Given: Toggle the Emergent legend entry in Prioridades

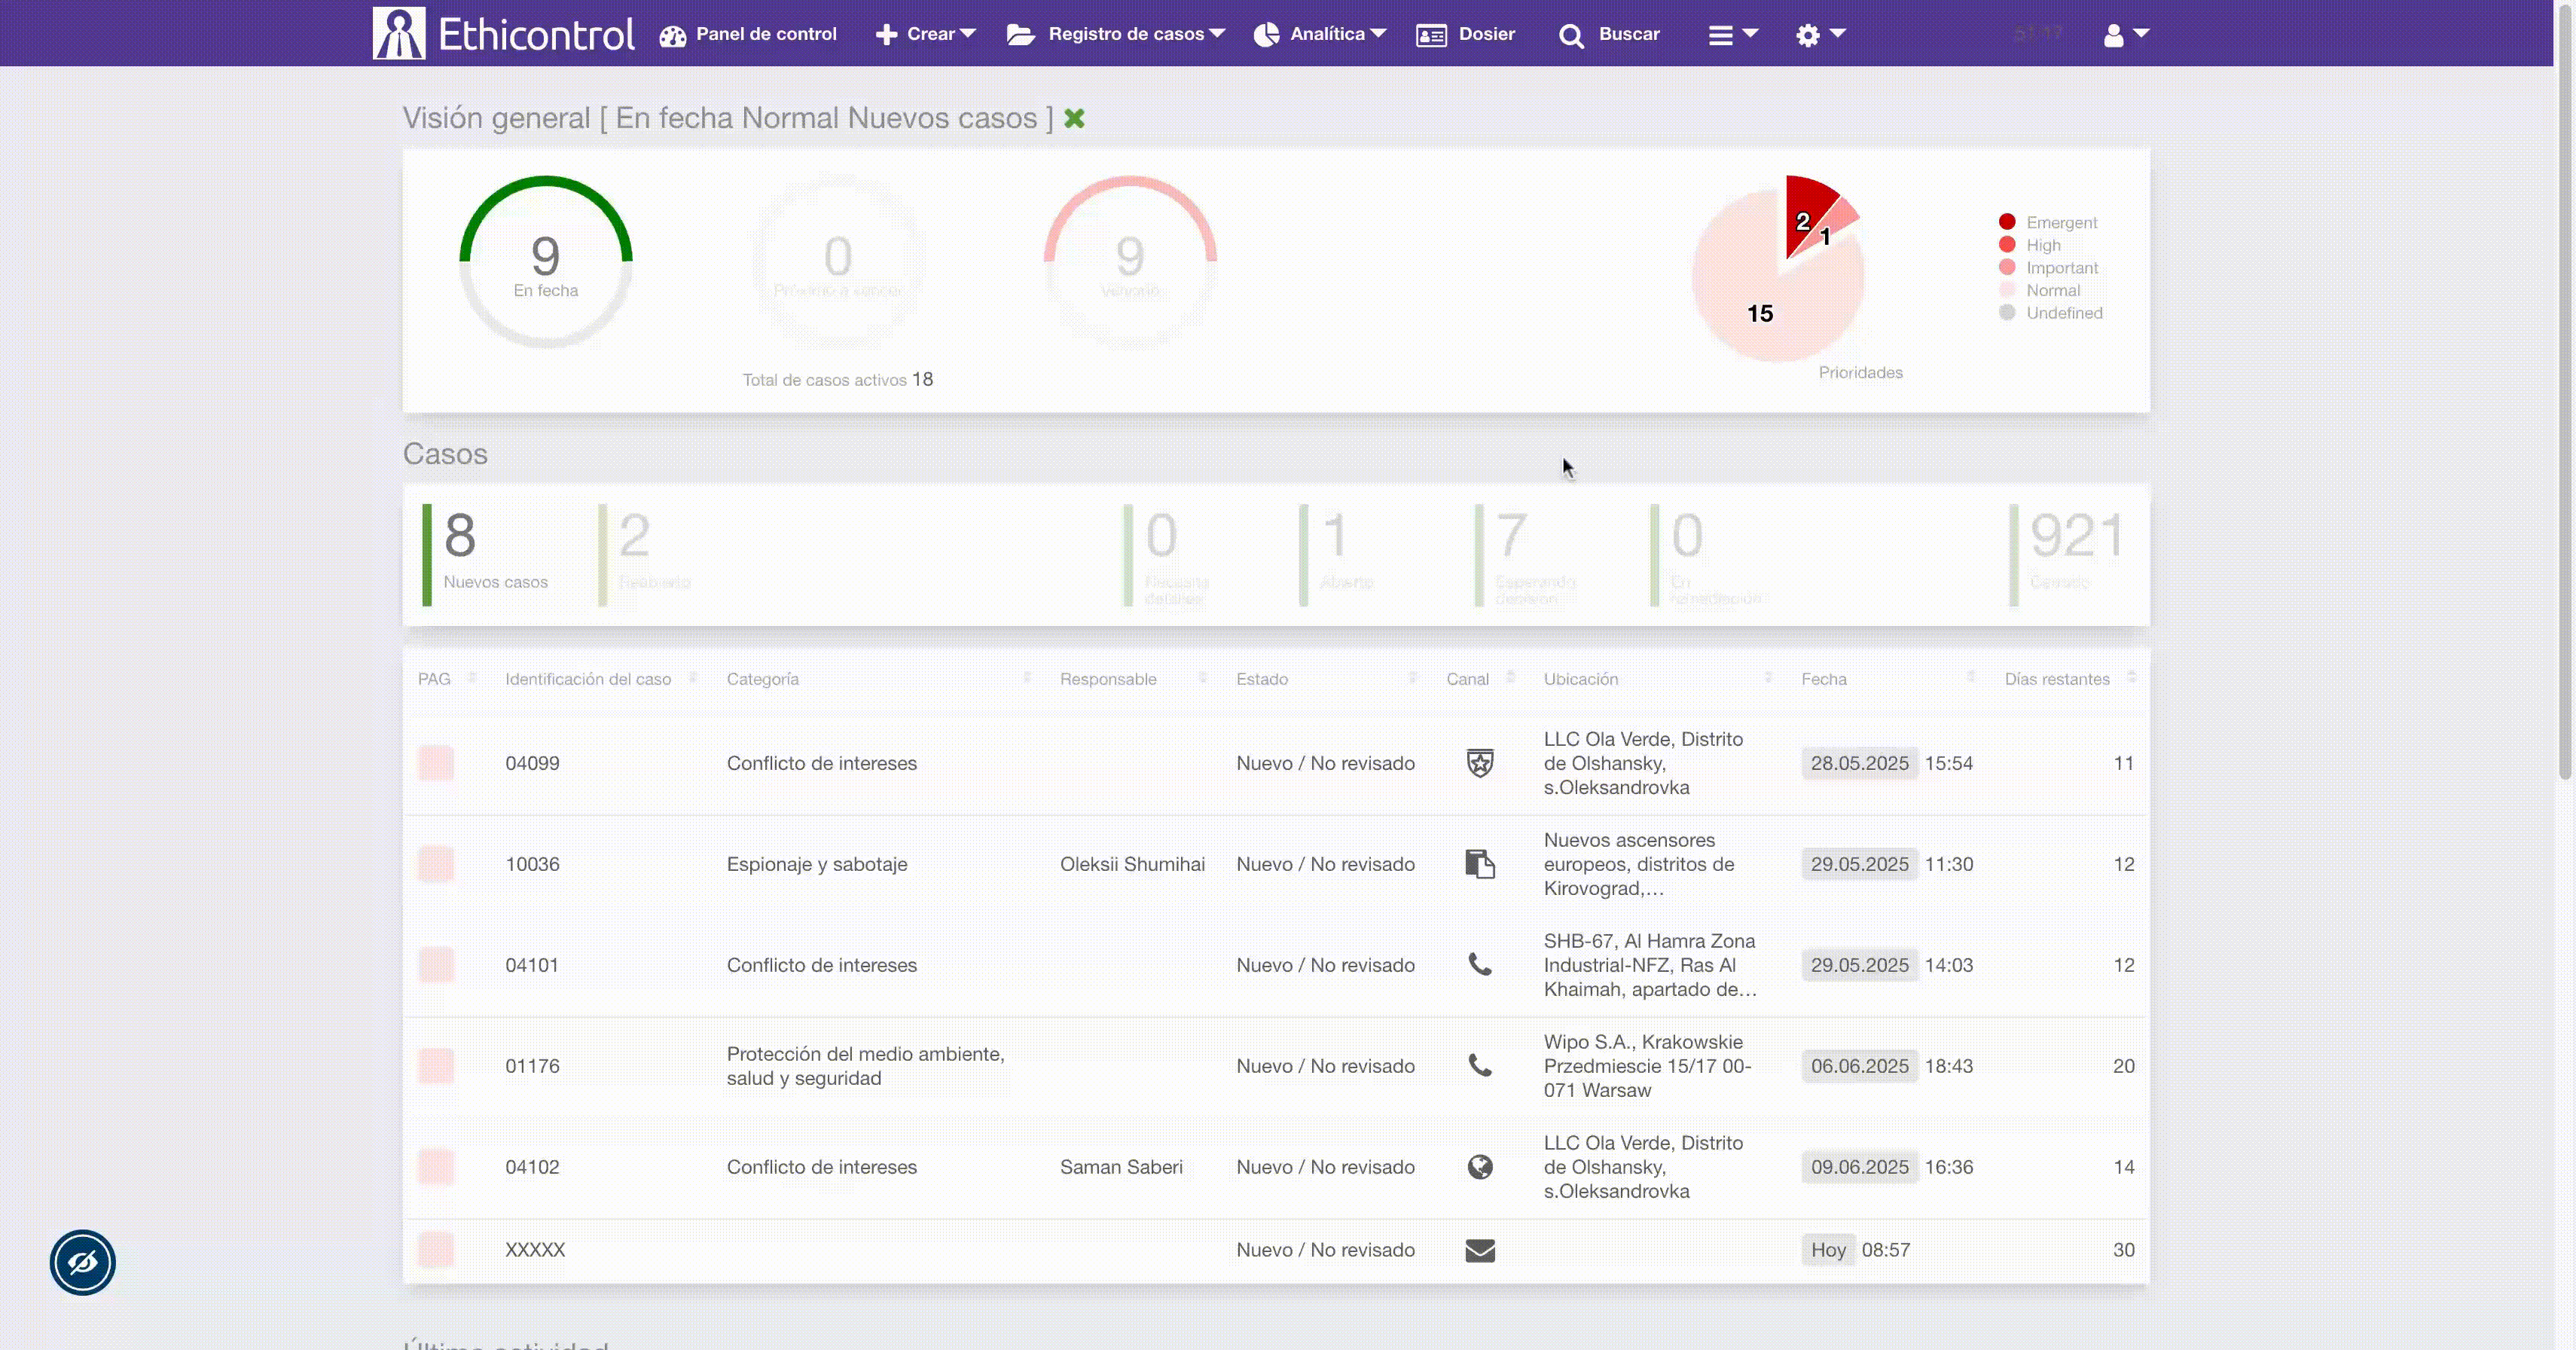Looking at the screenshot, I should pyautogui.click(x=2060, y=222).
